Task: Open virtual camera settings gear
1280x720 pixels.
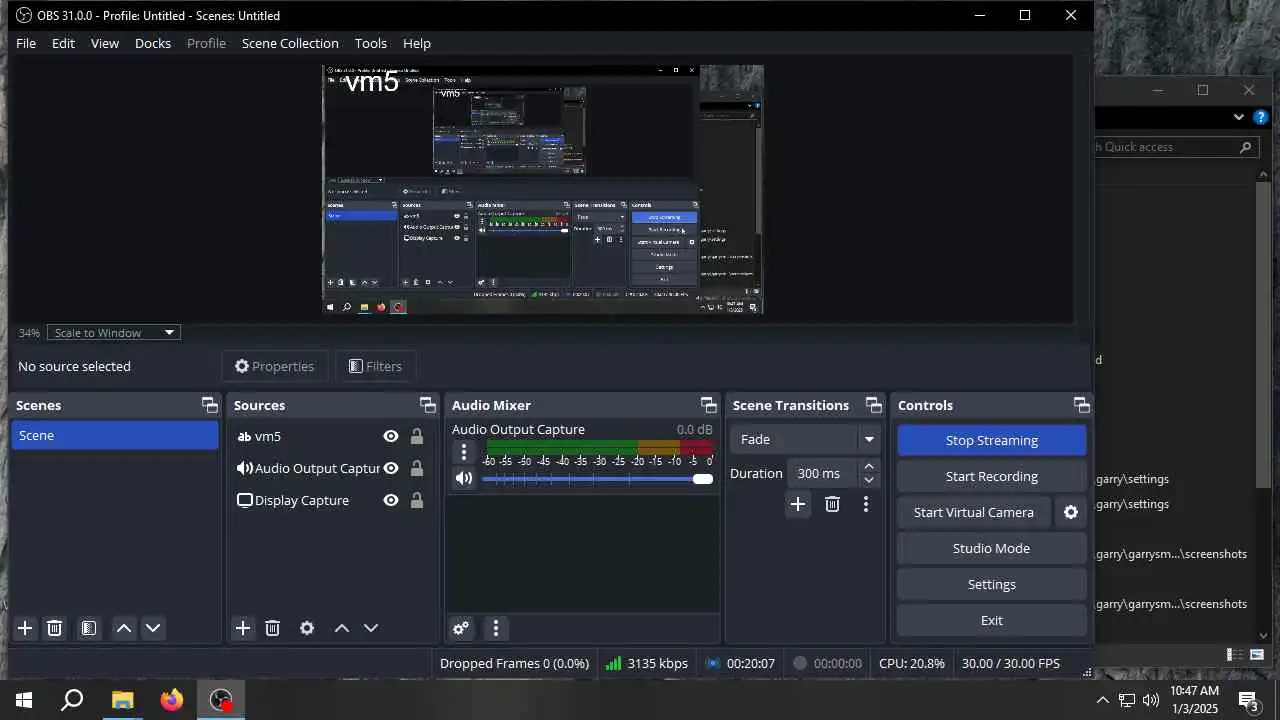Action: [x=1071, y=512]
